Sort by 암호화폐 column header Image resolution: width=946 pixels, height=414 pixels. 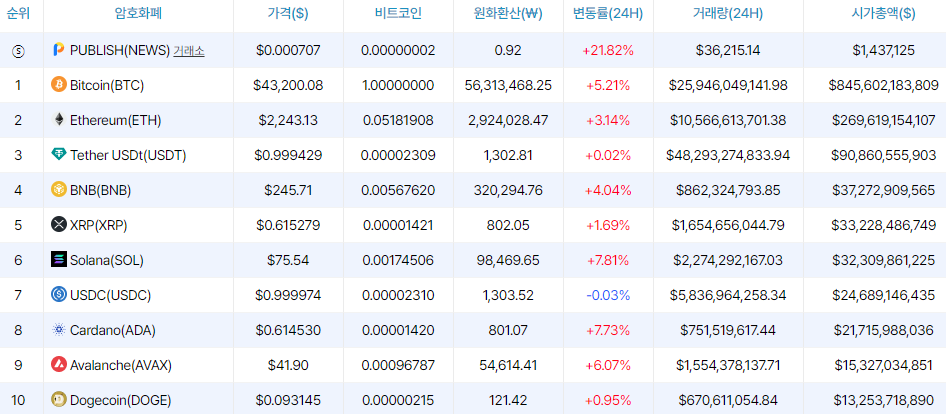click(138, 14)
